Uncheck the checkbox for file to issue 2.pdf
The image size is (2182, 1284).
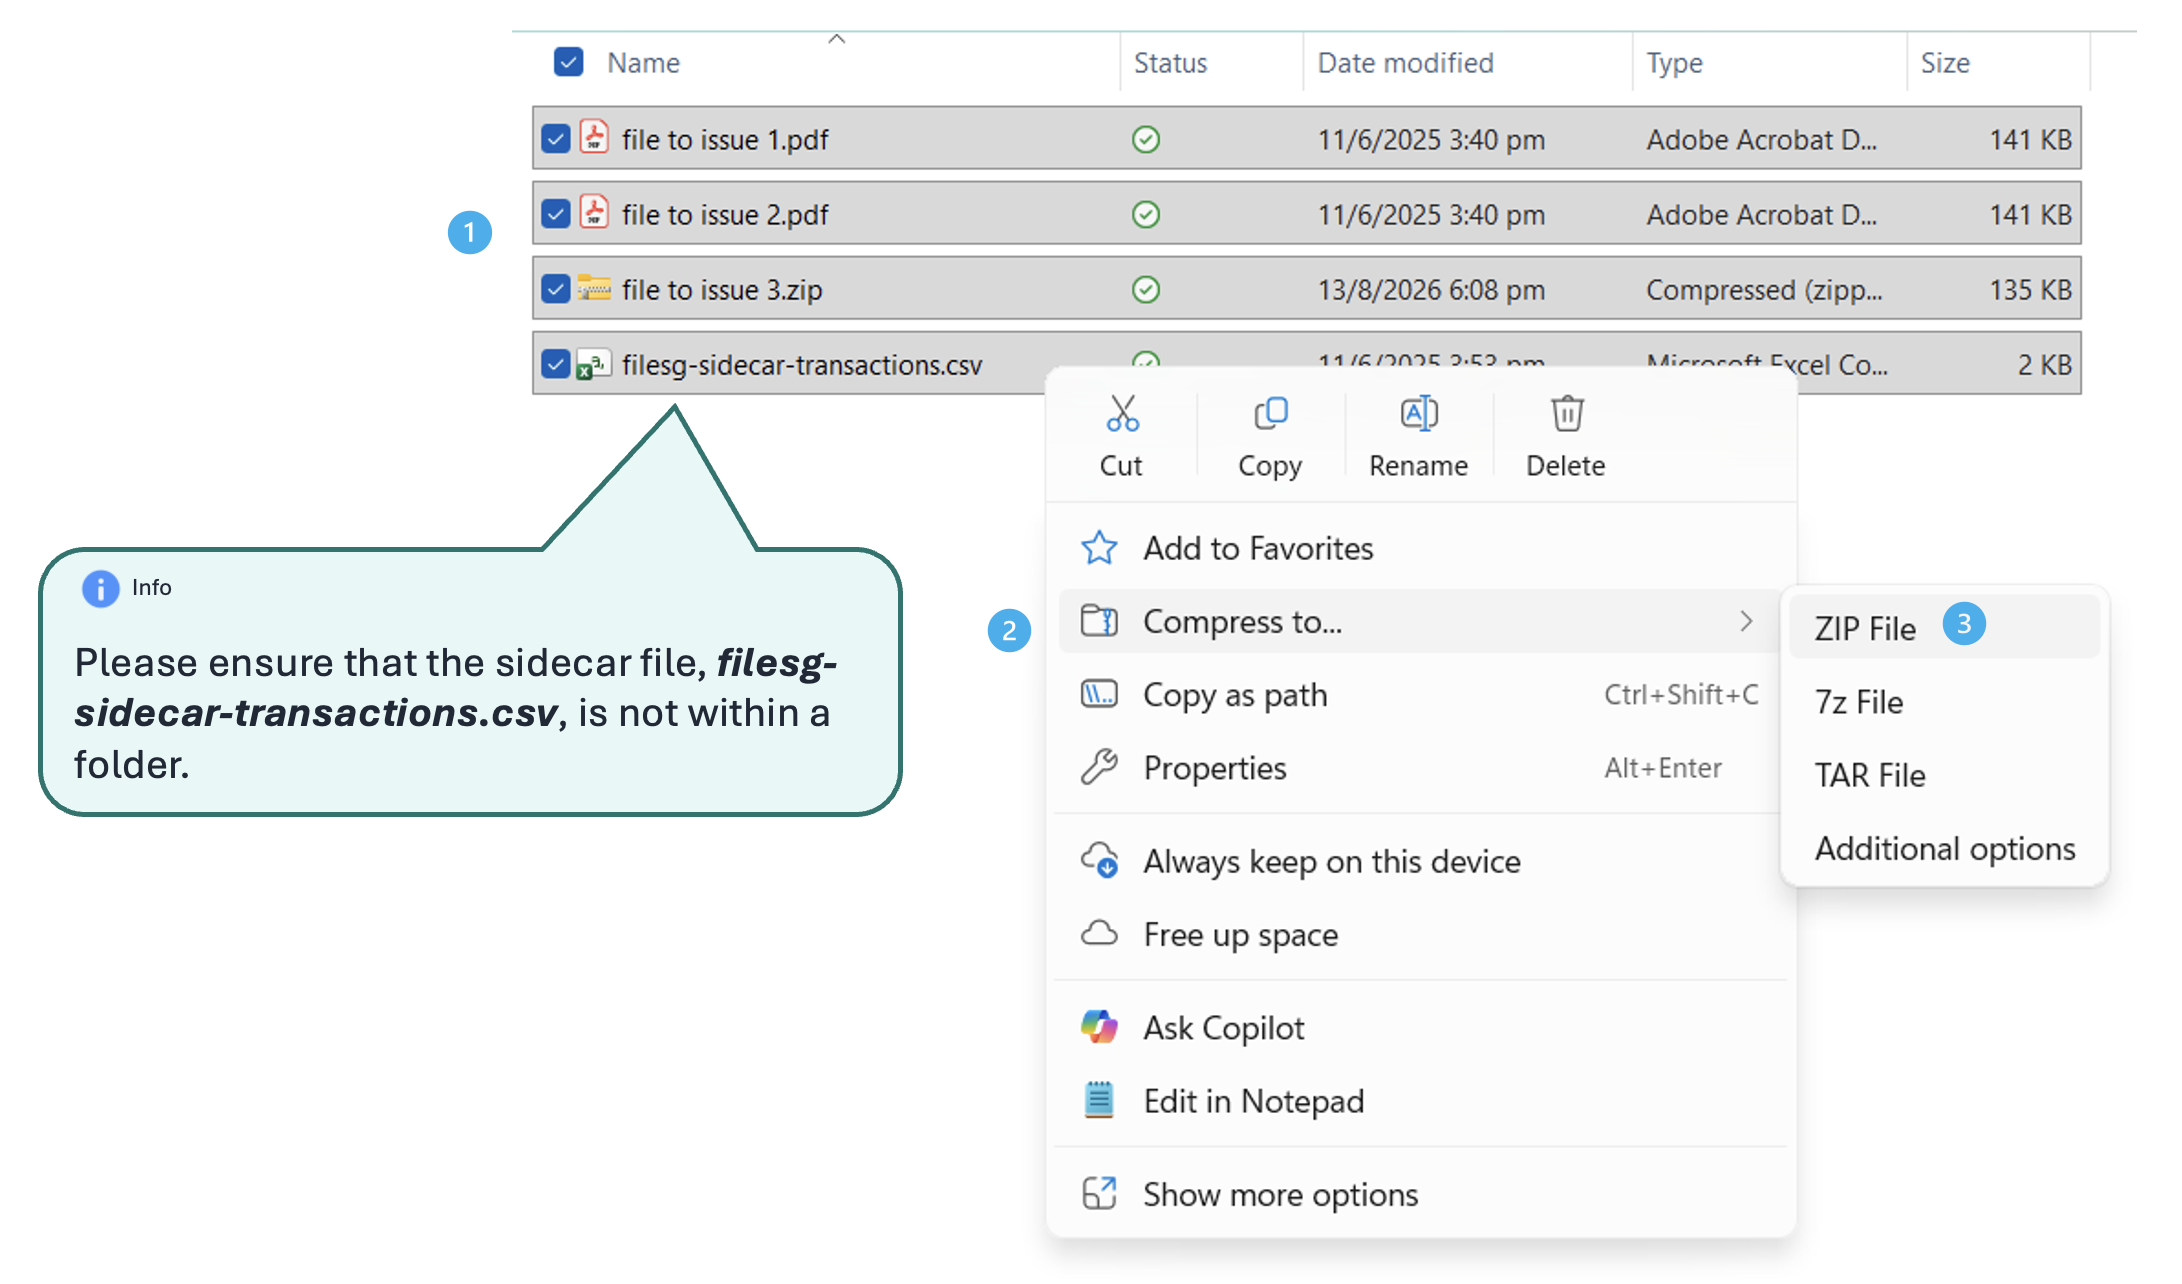coord(555,214)
